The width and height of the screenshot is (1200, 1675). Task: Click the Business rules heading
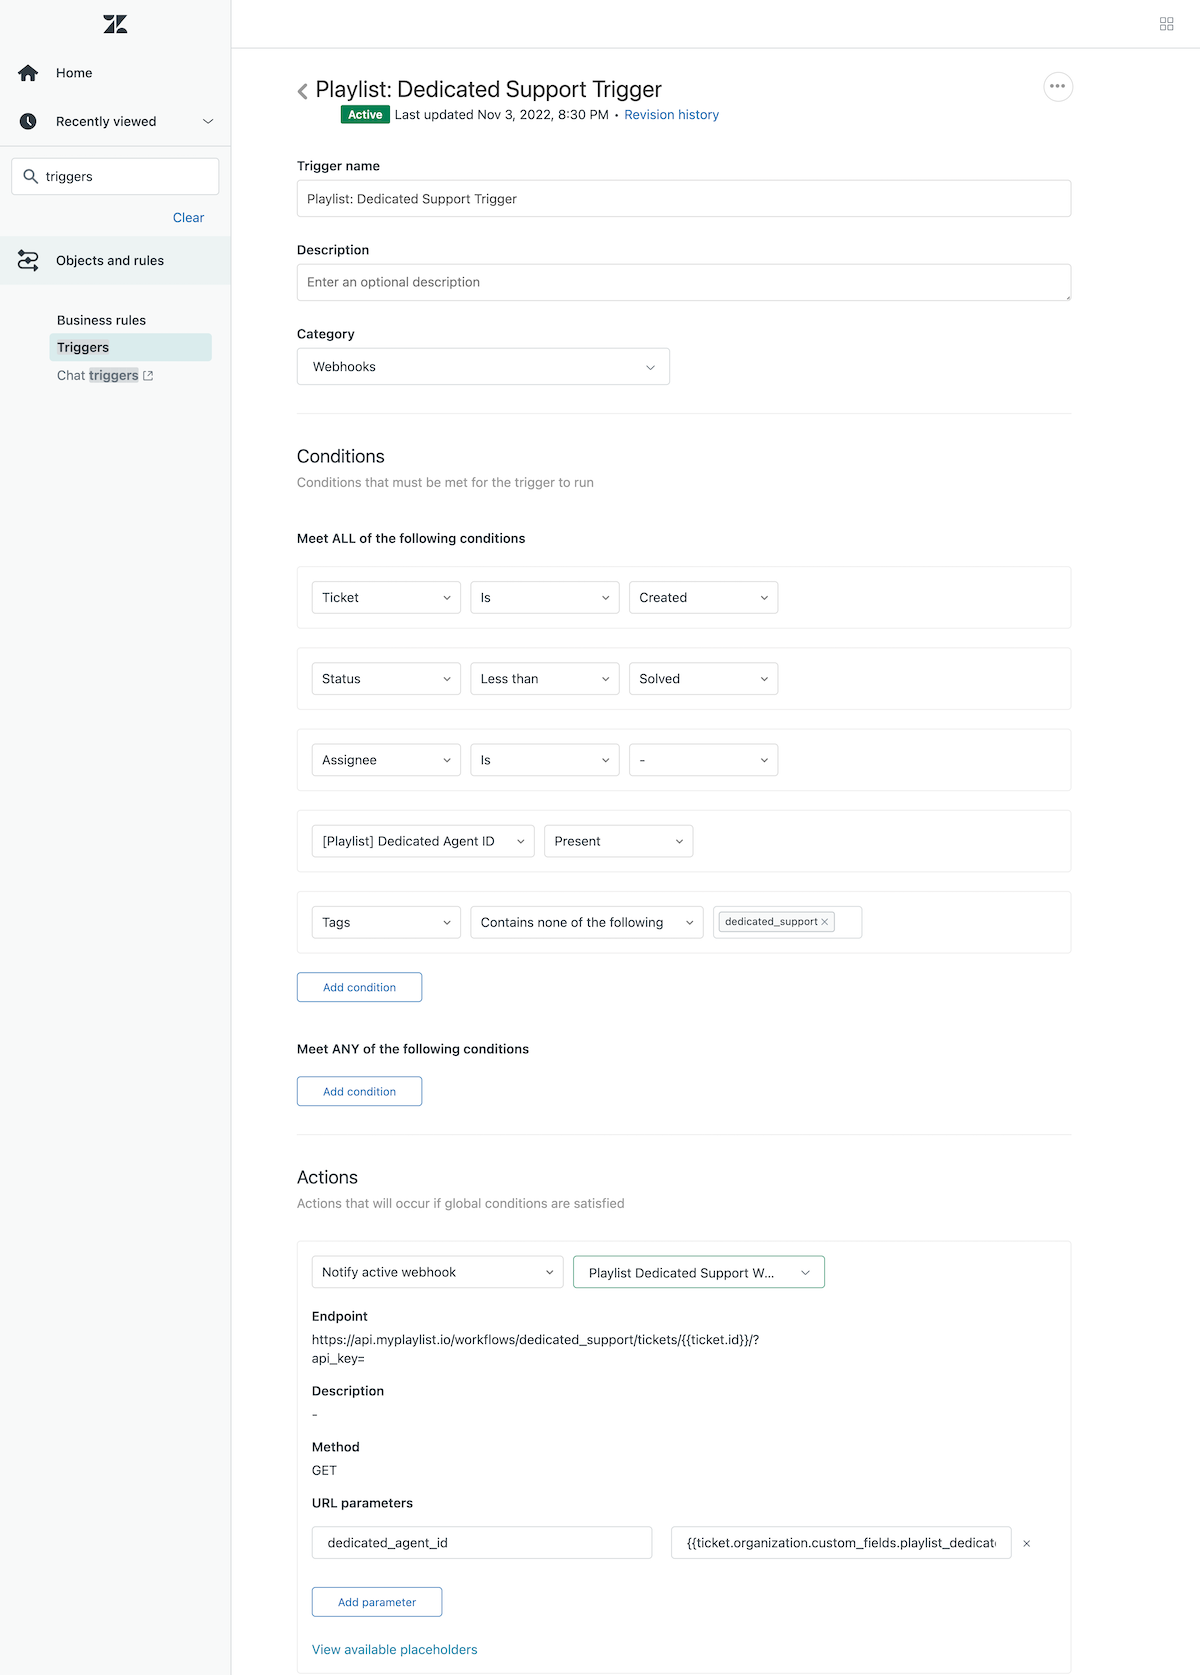click(101, 320)
